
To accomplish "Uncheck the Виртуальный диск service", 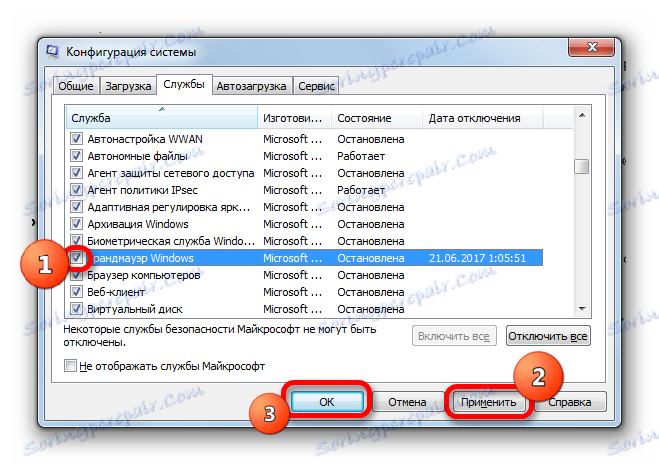I will (76, 309).
